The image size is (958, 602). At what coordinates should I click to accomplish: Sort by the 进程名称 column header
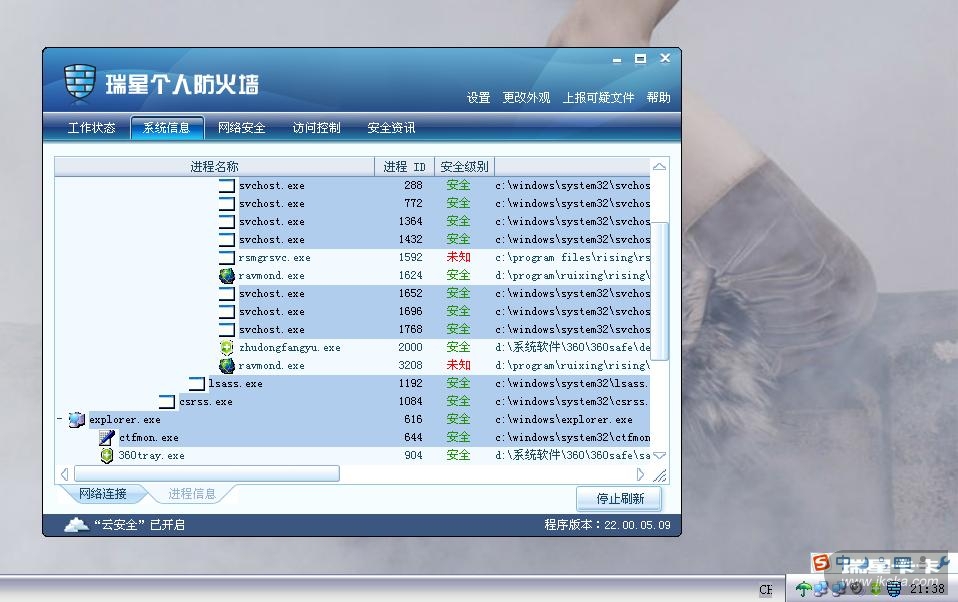tap(214, 166)
